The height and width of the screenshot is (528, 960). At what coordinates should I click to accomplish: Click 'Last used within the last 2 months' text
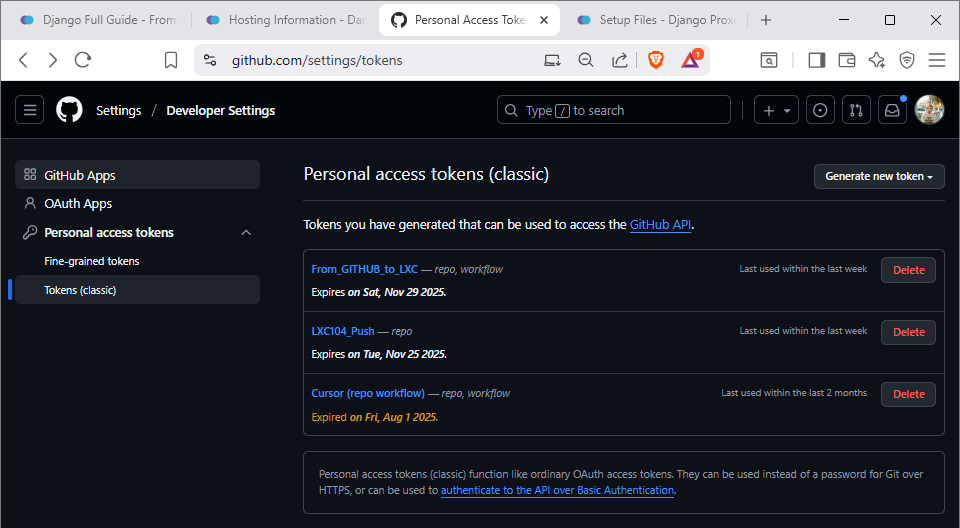coord(794,393)
